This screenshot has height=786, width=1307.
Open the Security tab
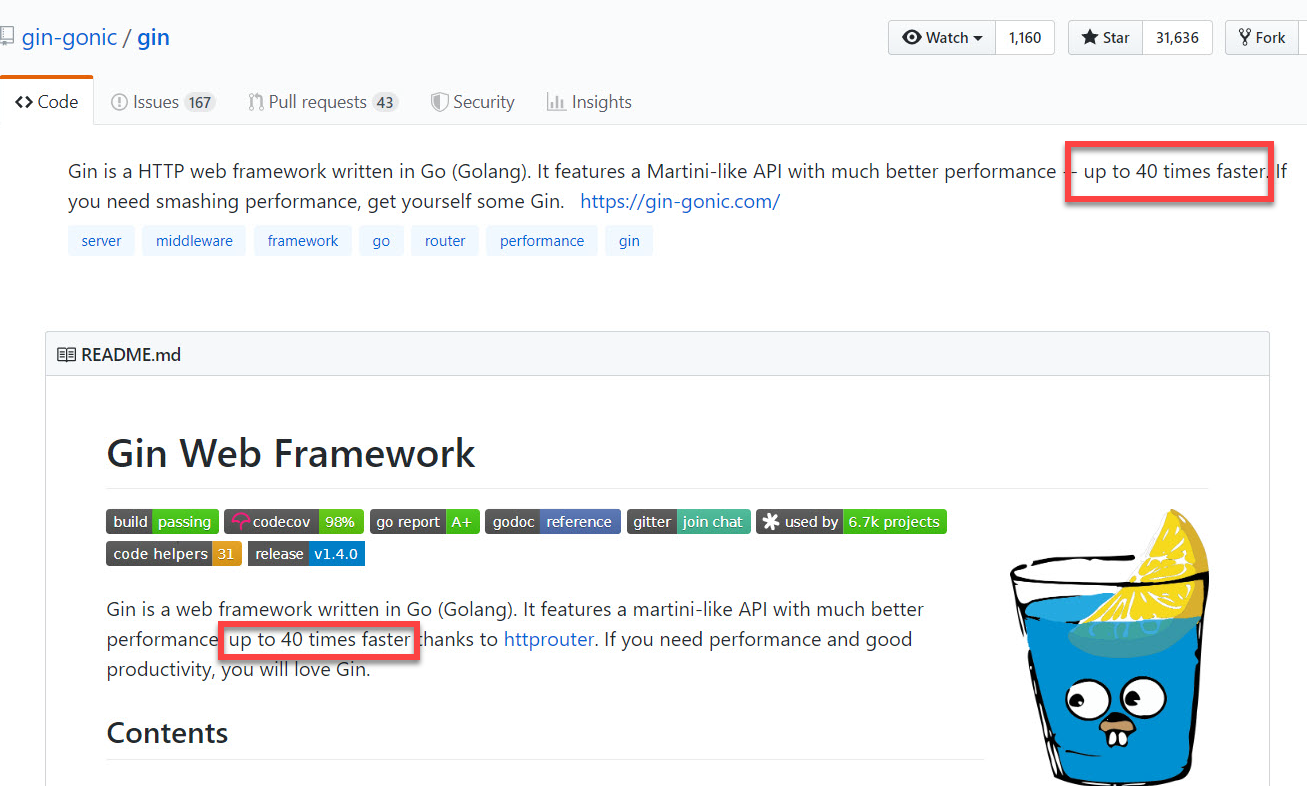[x=472, y=101]
